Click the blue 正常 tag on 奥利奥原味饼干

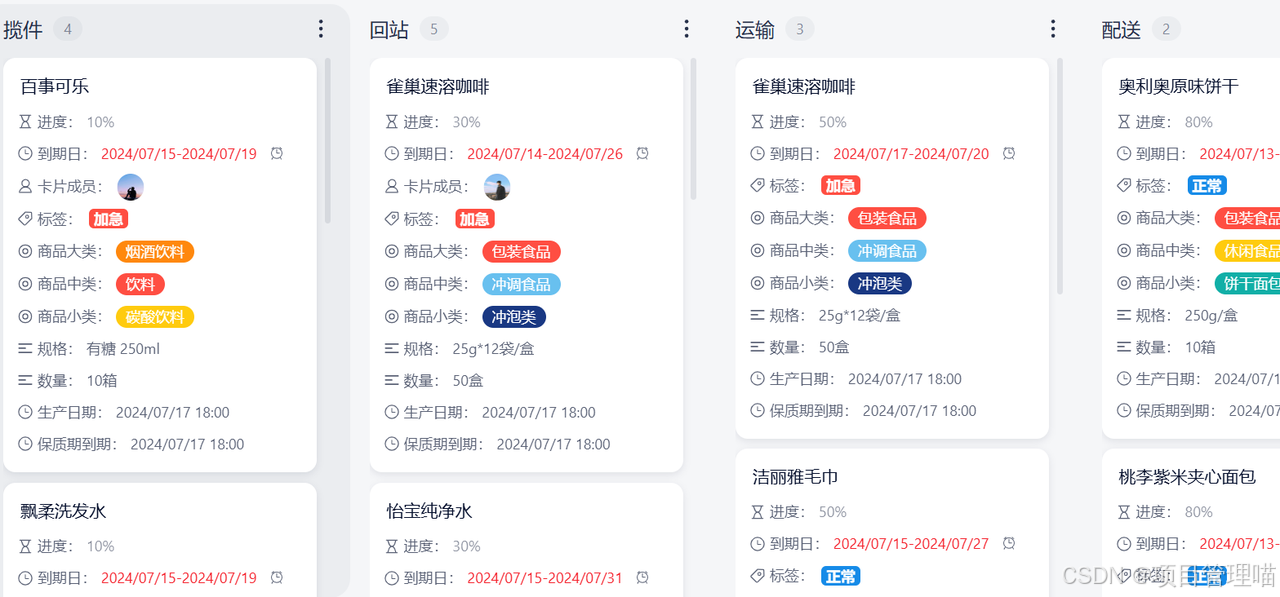click(x=1207, y=185)
